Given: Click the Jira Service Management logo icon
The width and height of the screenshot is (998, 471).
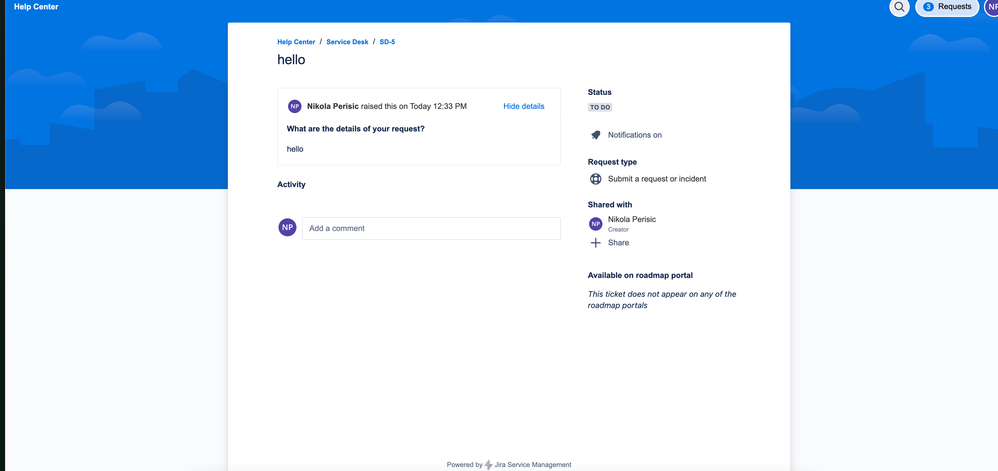Looking at the screenshot, I should [488, 465].
